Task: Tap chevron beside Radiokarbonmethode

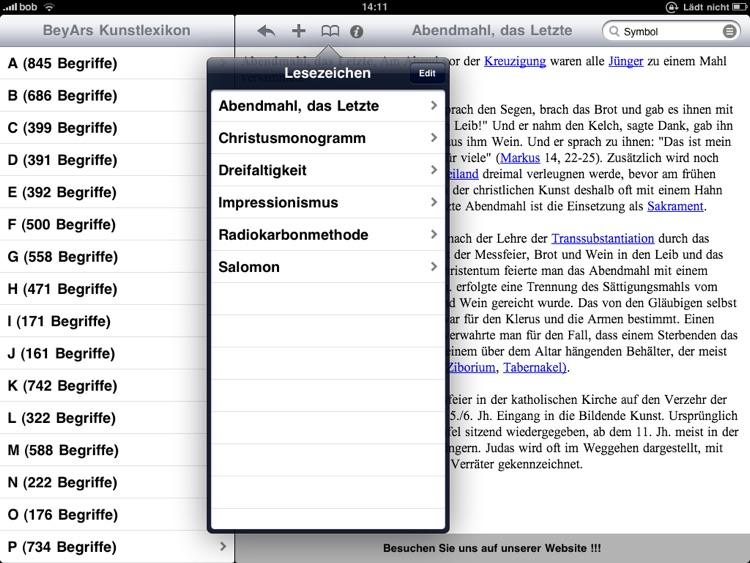Action: point(434,234)
